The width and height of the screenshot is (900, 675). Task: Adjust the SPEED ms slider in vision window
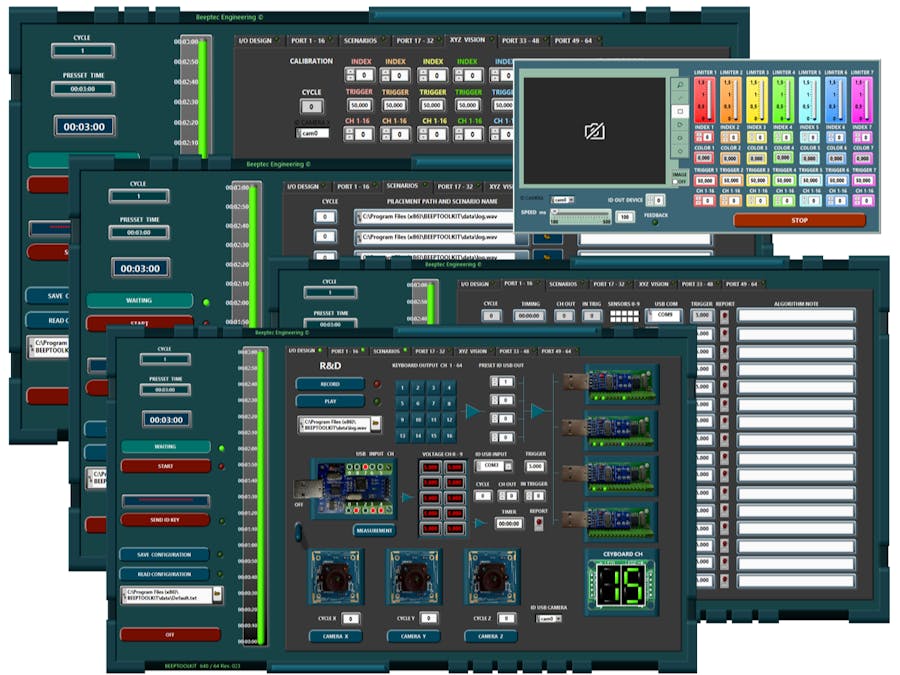pyautogui.click(x=580, y=216)
